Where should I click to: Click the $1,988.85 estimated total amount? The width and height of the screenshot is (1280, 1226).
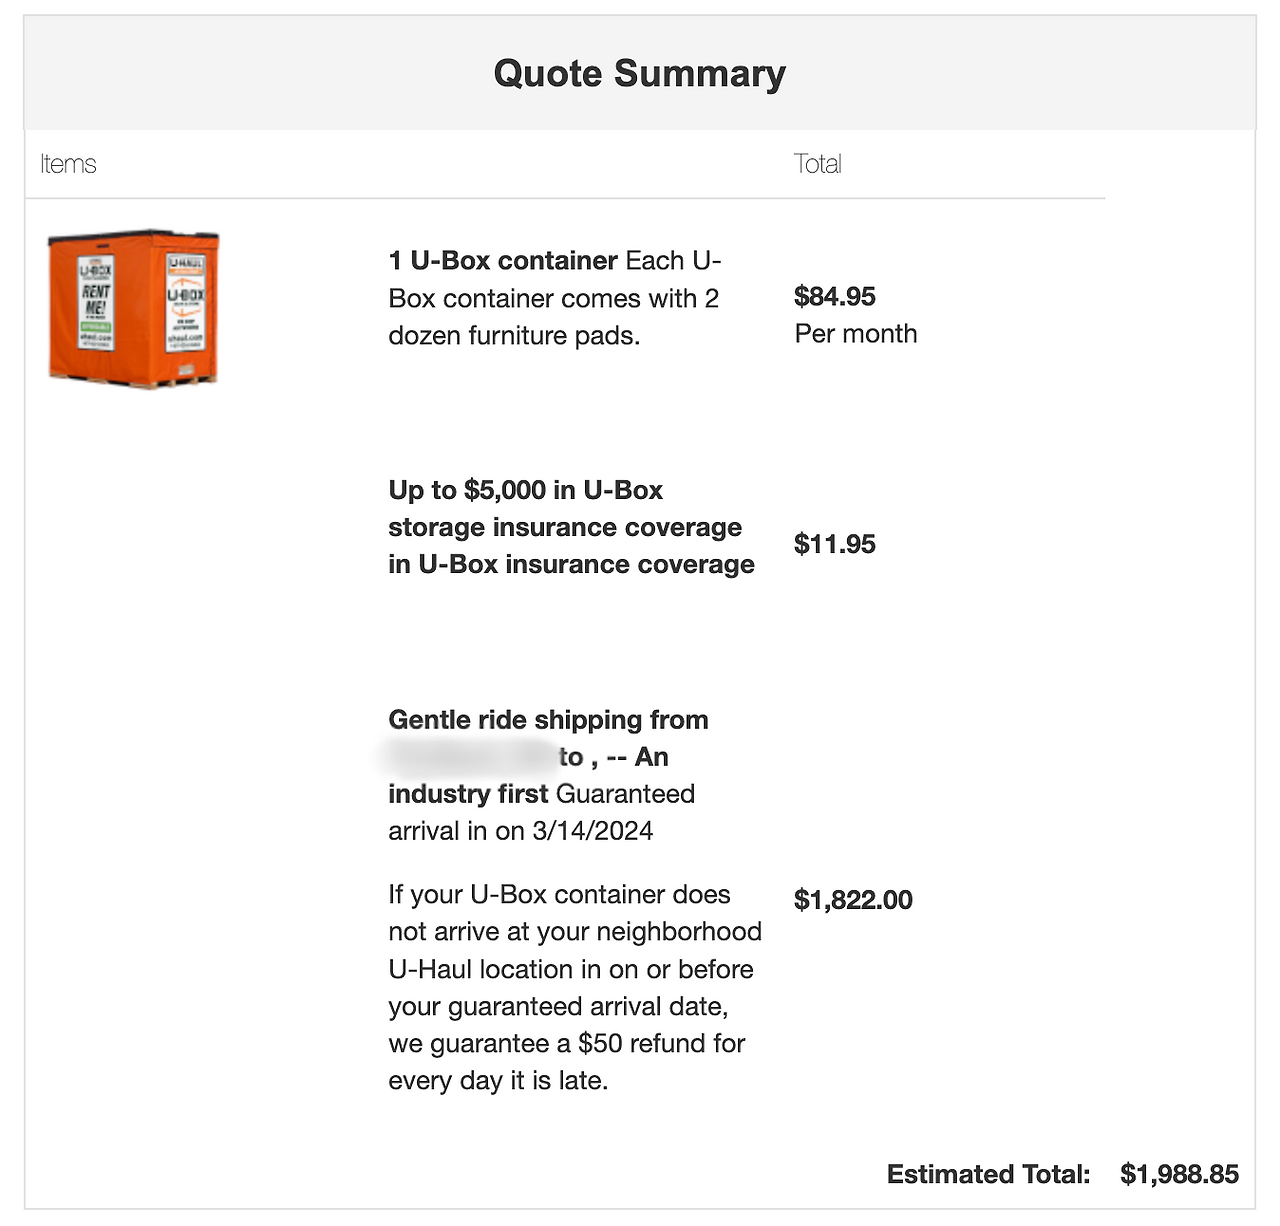(1179, 1174)
